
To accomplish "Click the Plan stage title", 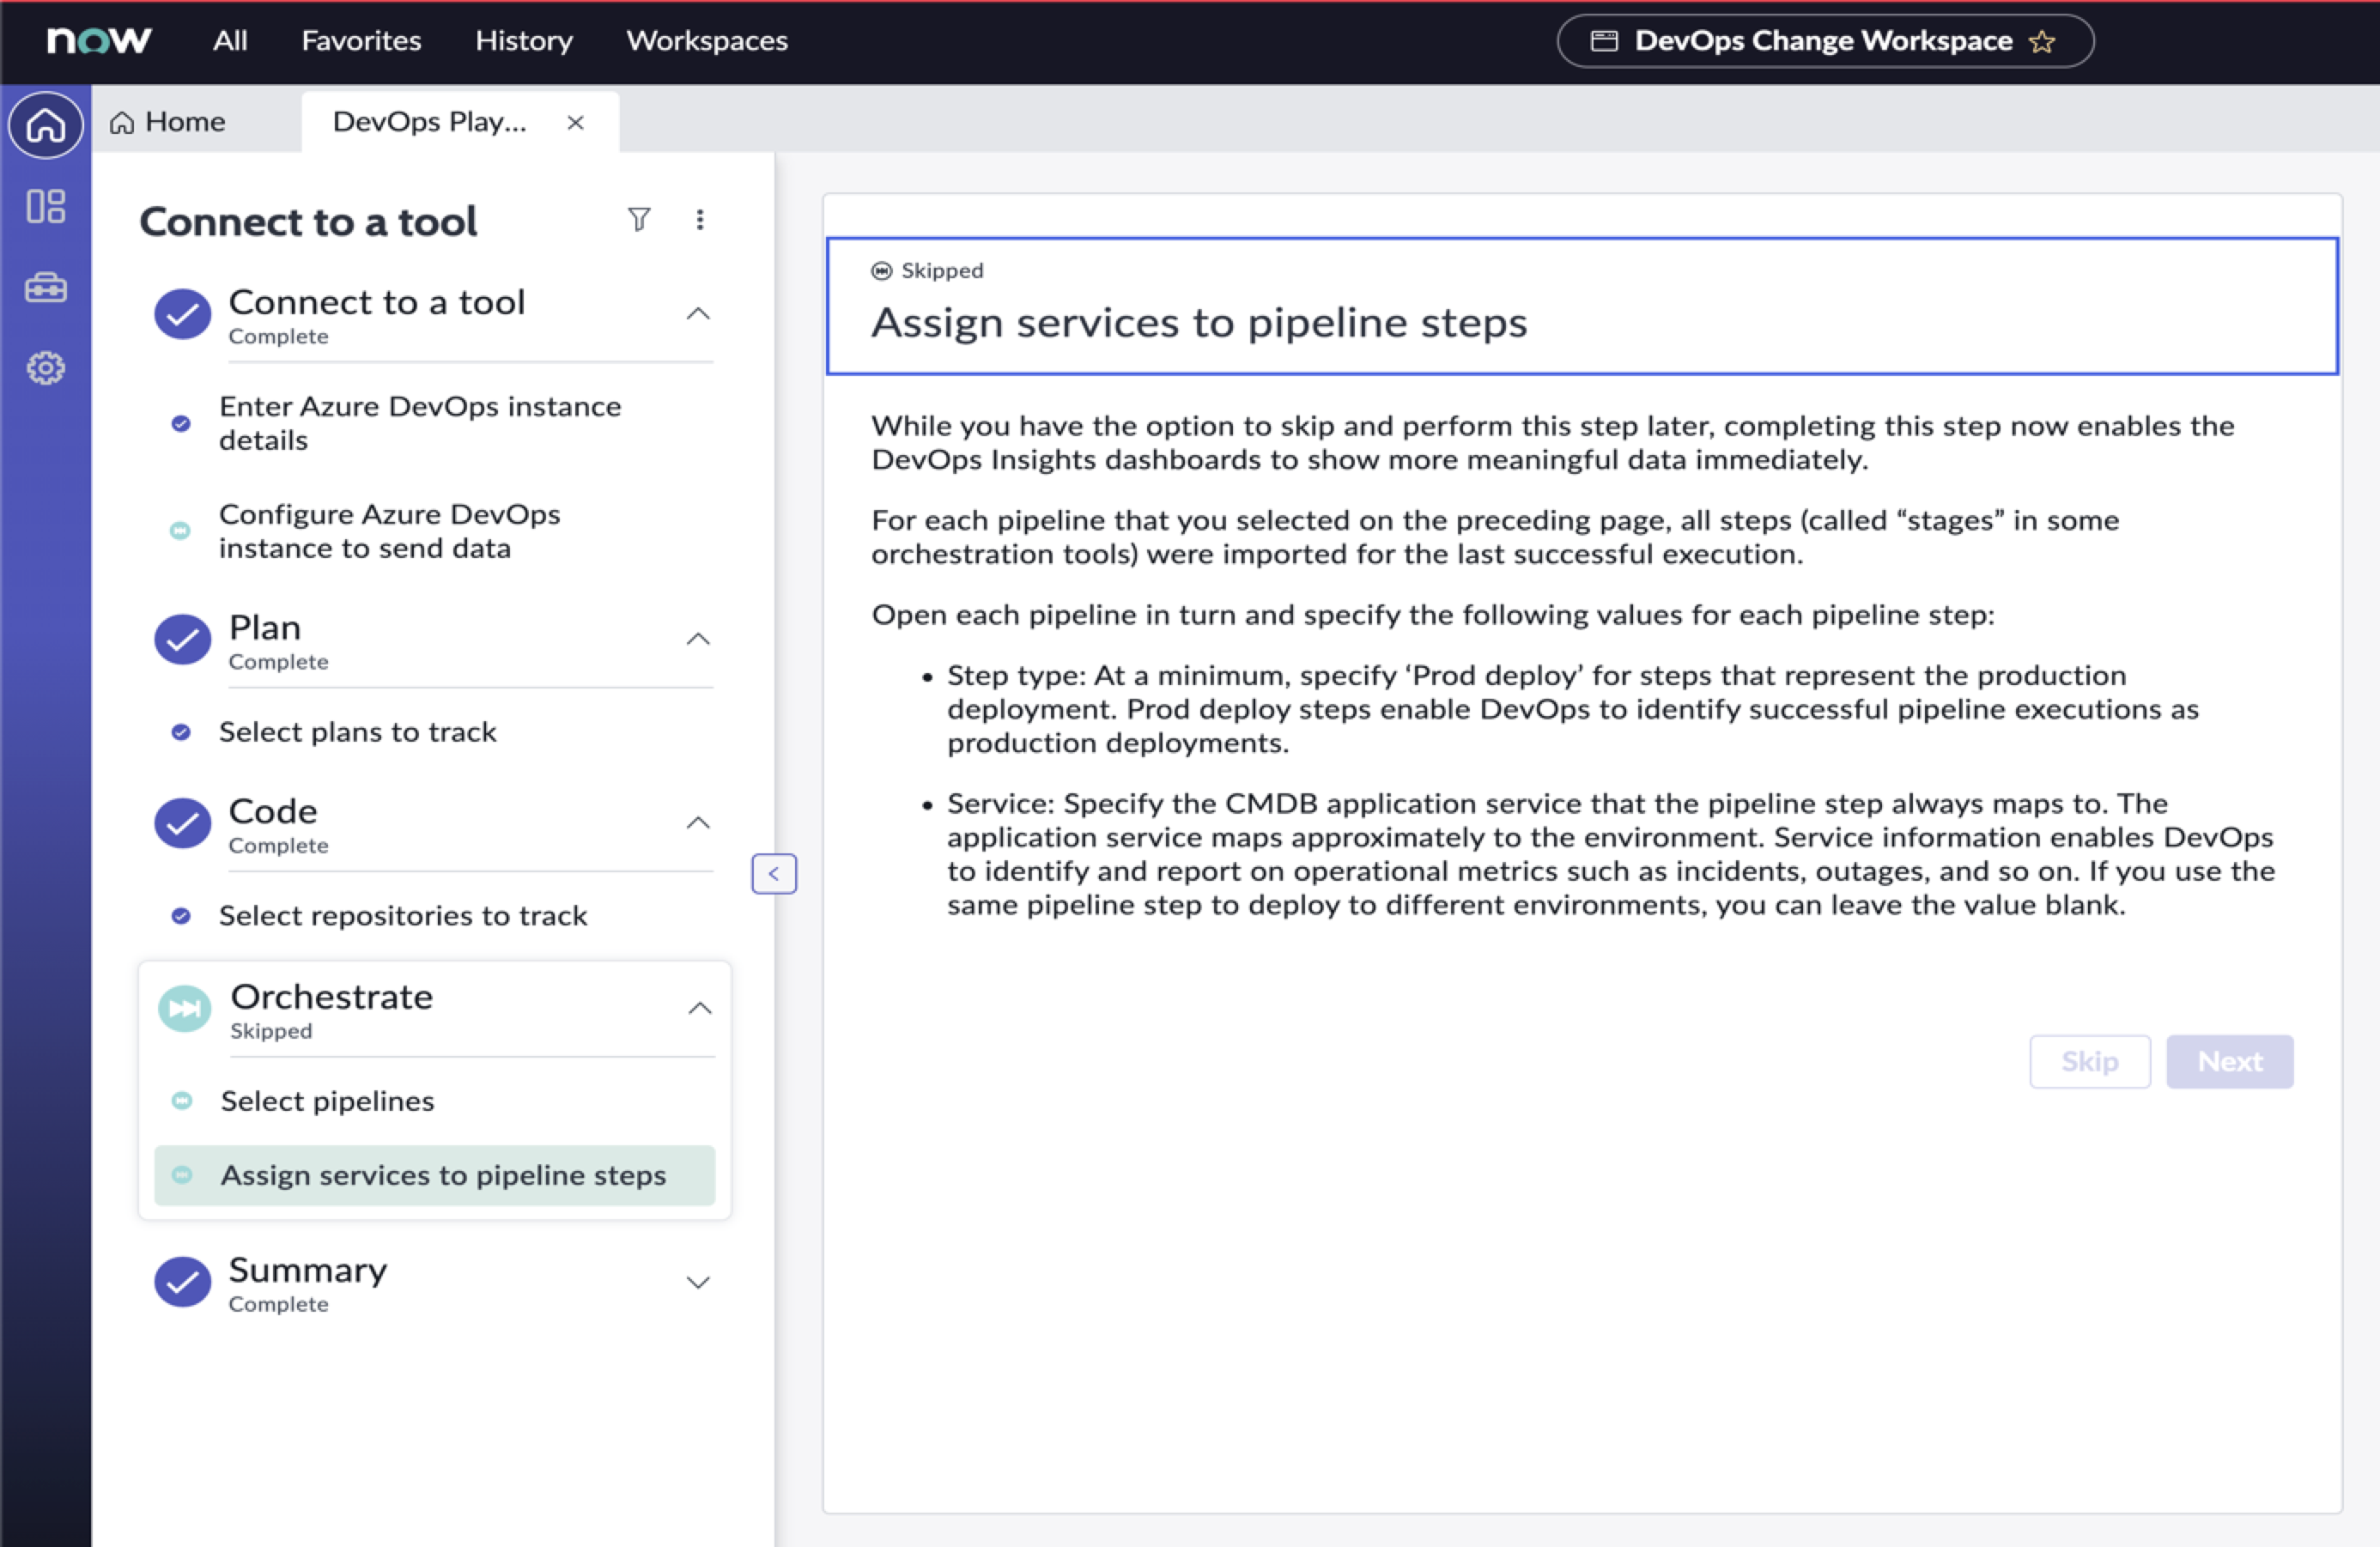I will [x=265, y=627].
